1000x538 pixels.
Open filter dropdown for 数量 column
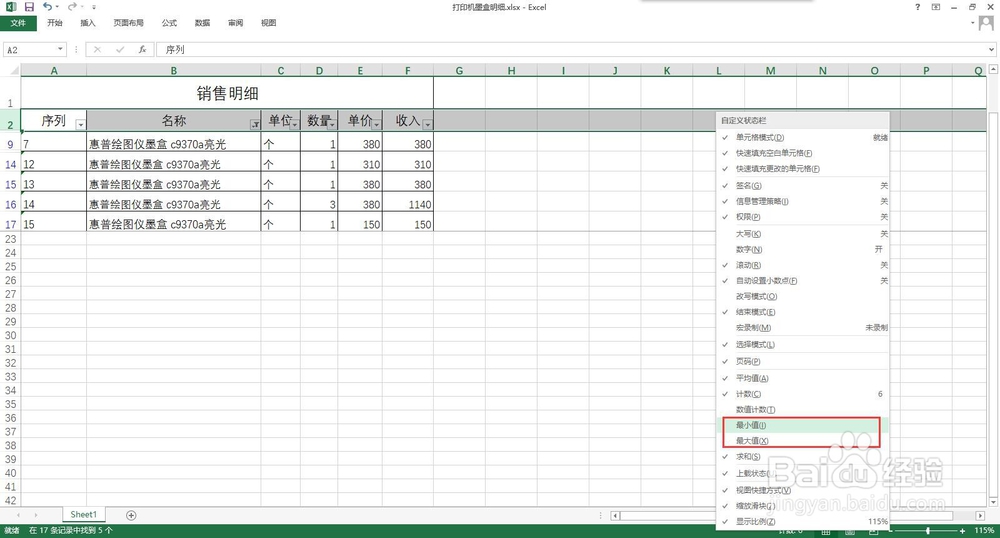click(332, 124)
